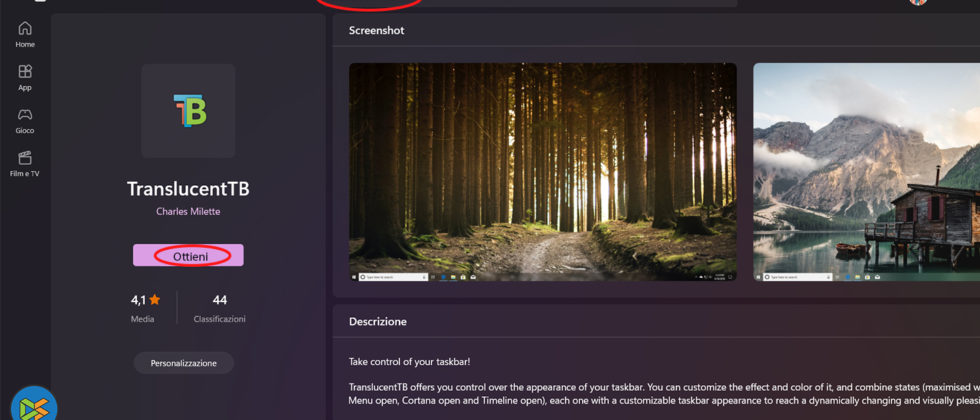Click the Personalizzazione category tag
The width and height of the screenshot is (980, 420).
184,363
